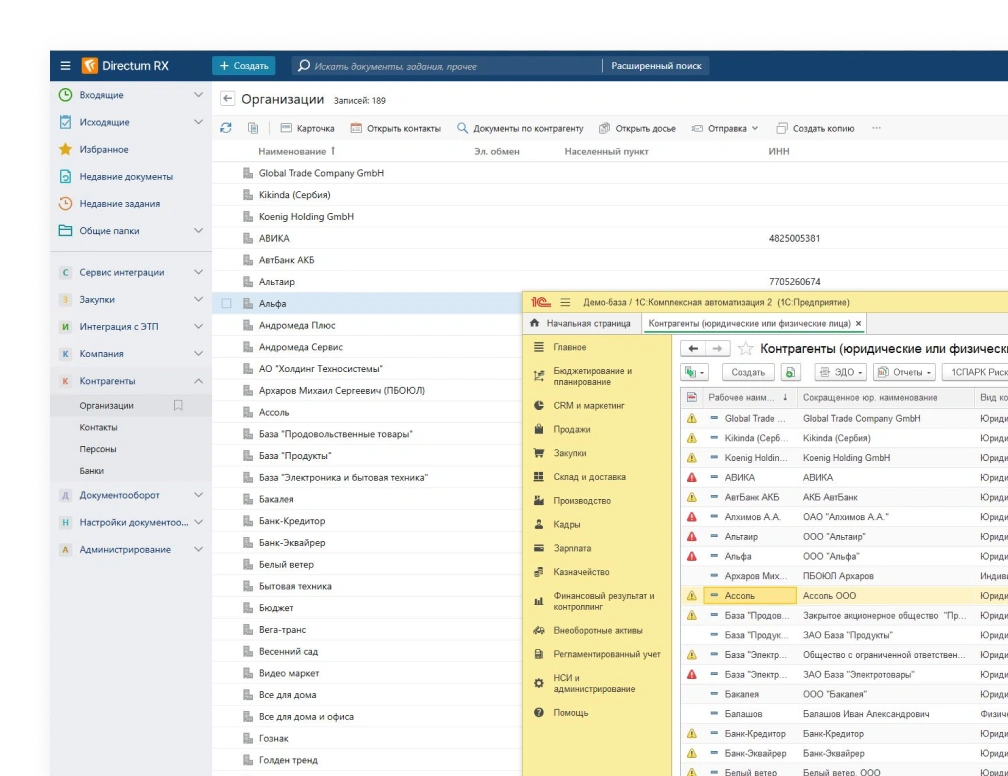1008x776 pixels.
Task: Open the Закупки cart section in 1C
Action: tap(571, 453)
